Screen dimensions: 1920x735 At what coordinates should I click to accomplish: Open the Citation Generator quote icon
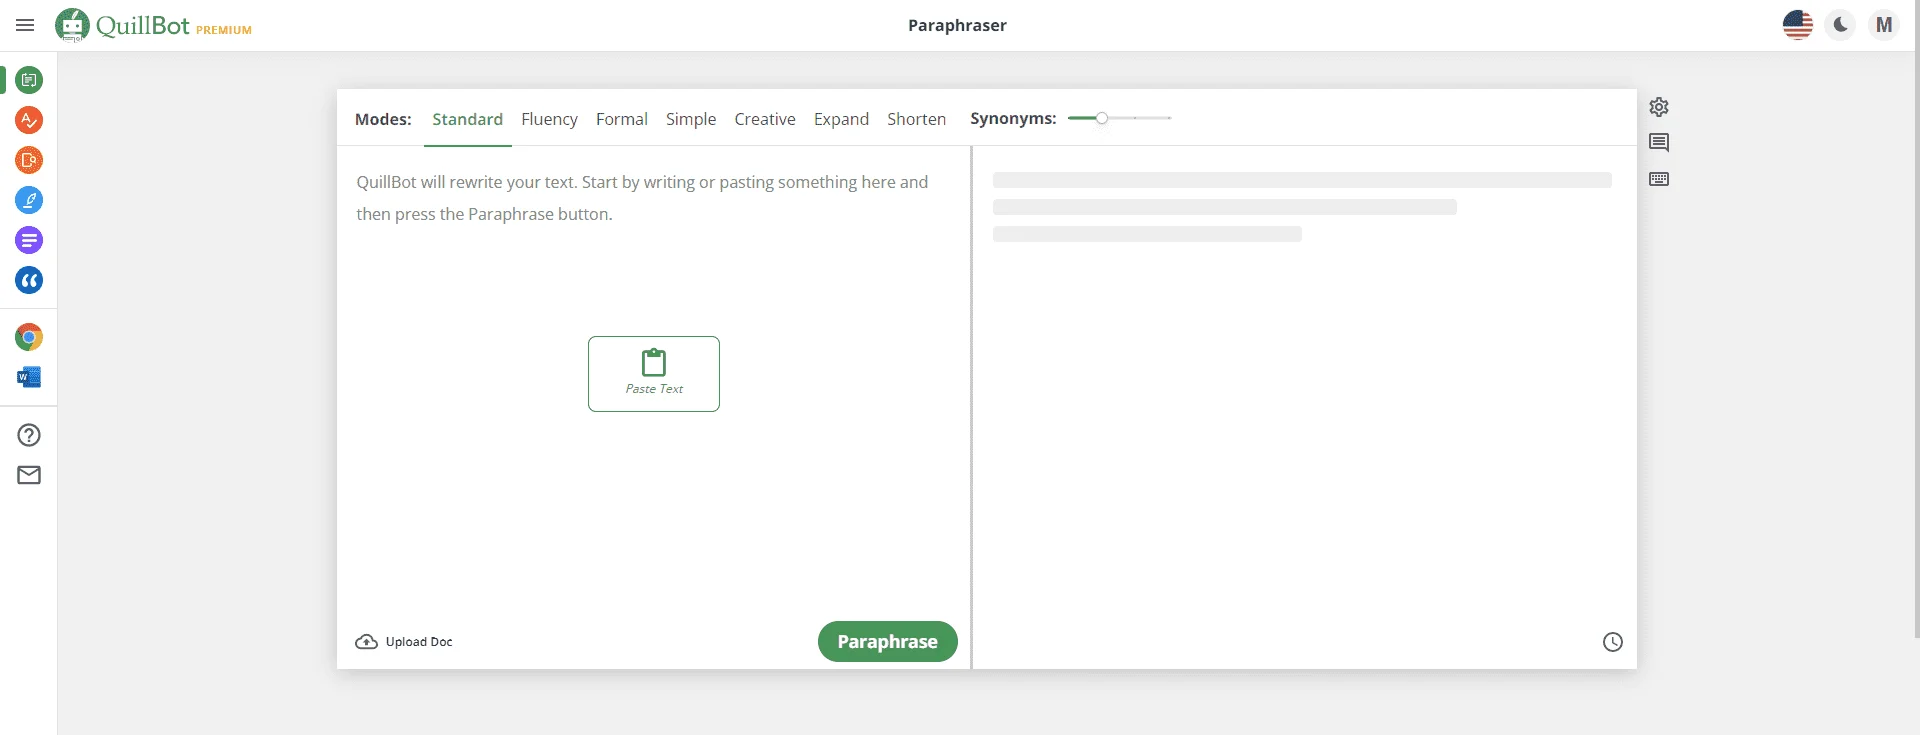point(29,280)
